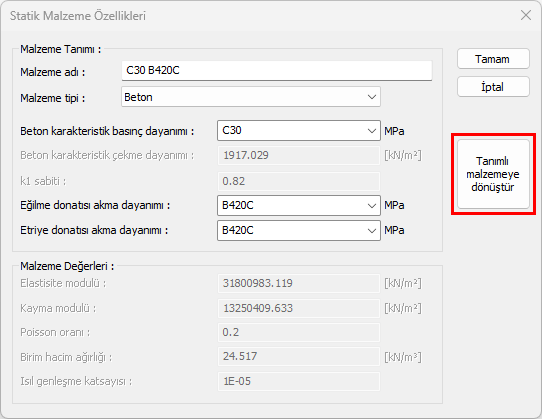
Task: Select the Beton çekme dayanımı value field
Action: pyautogui.click(x=299, y=155)
